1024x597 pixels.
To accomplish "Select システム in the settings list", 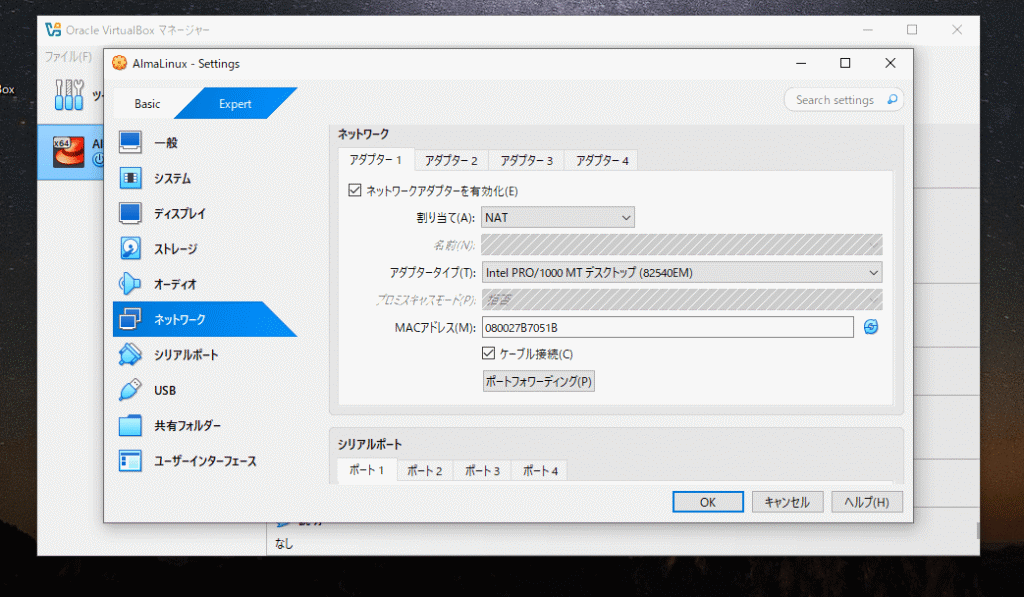I will pos(172,178).
